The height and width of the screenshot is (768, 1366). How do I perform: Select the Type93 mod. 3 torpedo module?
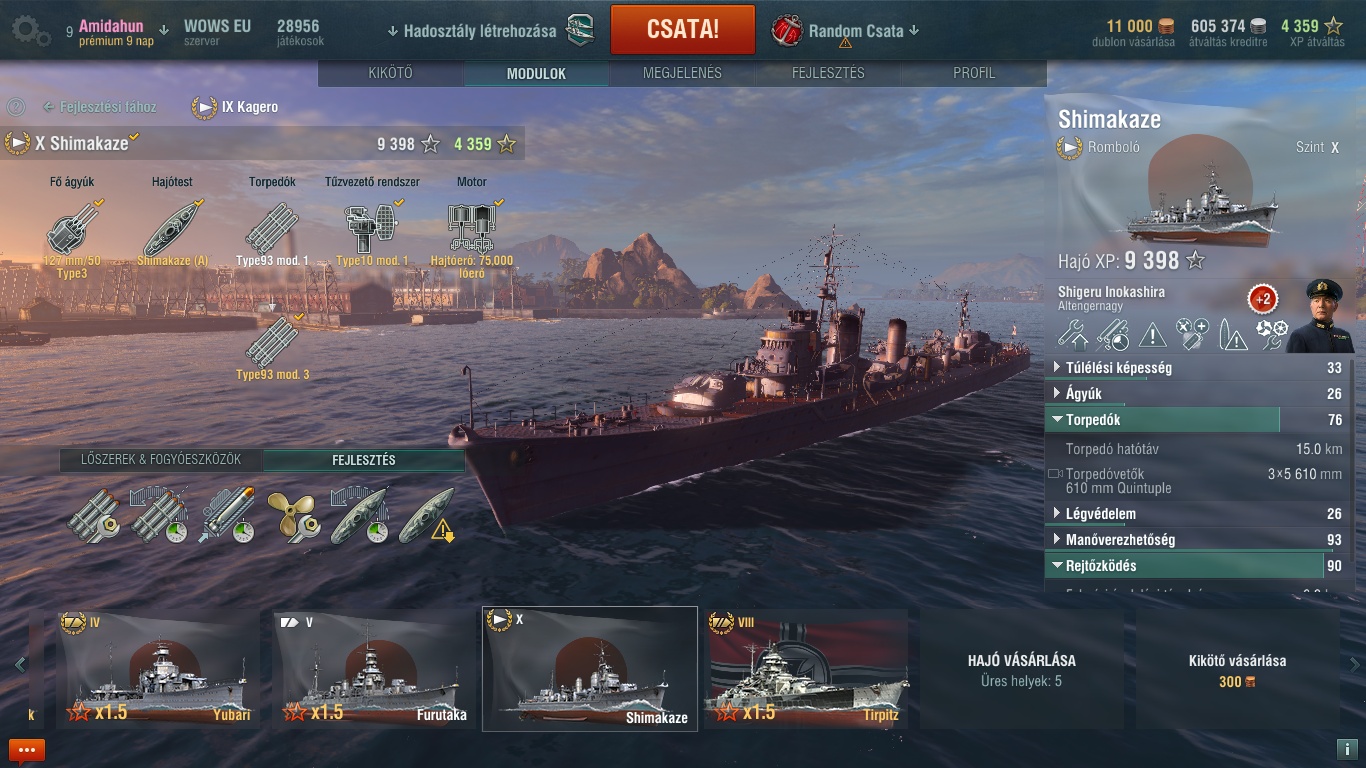pyautogui.click(x=272, y=342)
